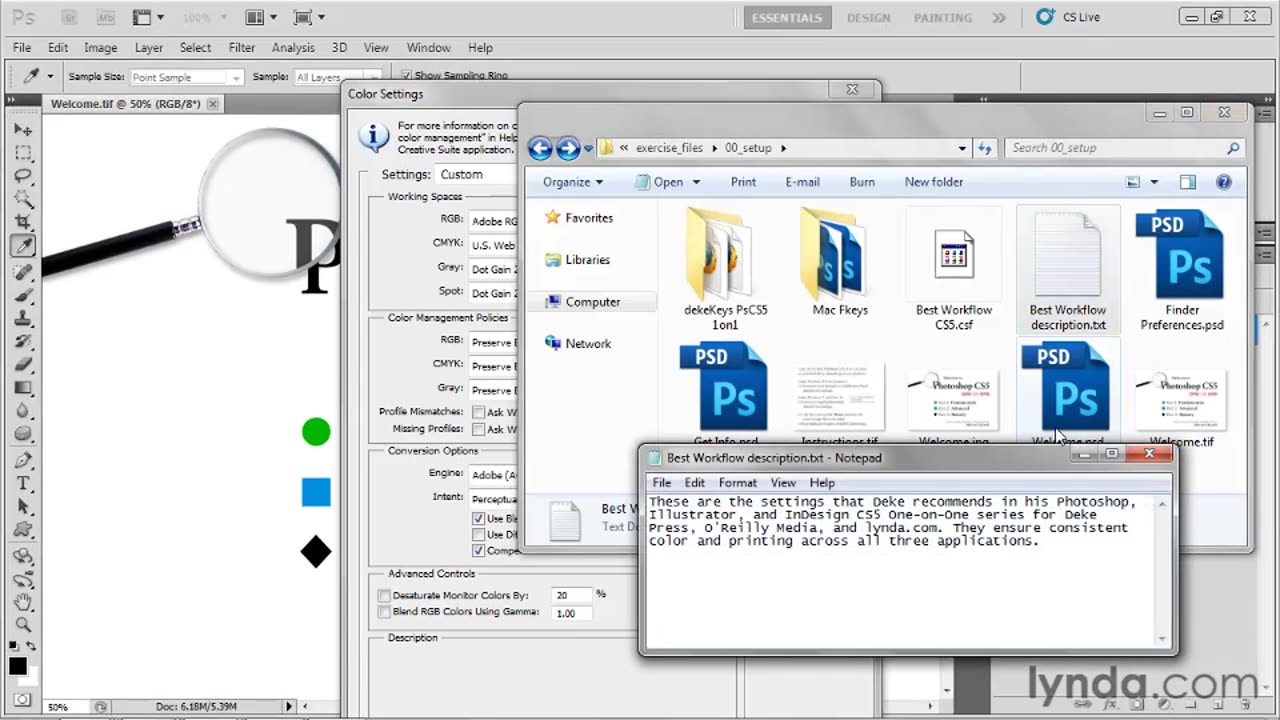Select the Dodge tool
The image size is (1280, 720).
tap(23, 434)
